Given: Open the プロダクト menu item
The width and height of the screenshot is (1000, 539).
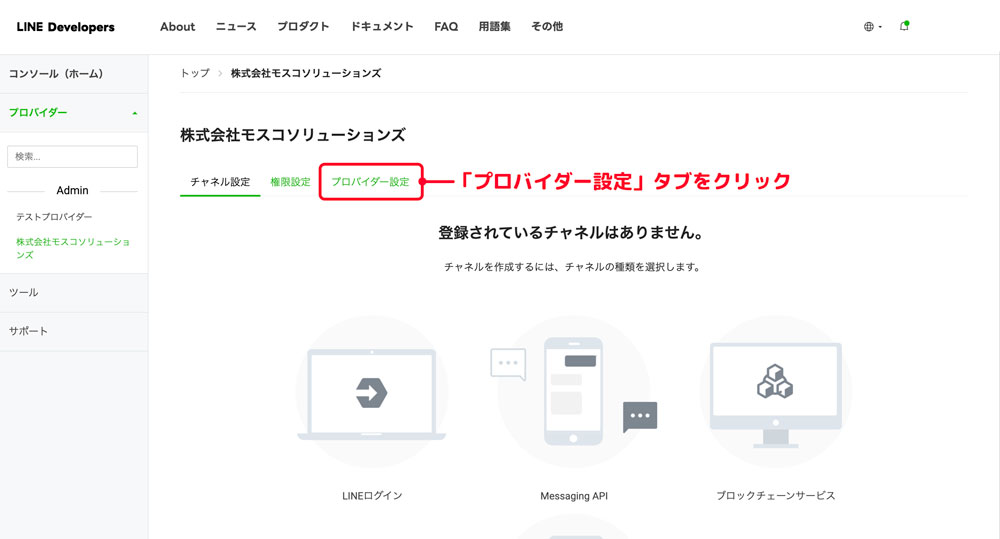Looking at the screenshot, I should click(303, 27).
